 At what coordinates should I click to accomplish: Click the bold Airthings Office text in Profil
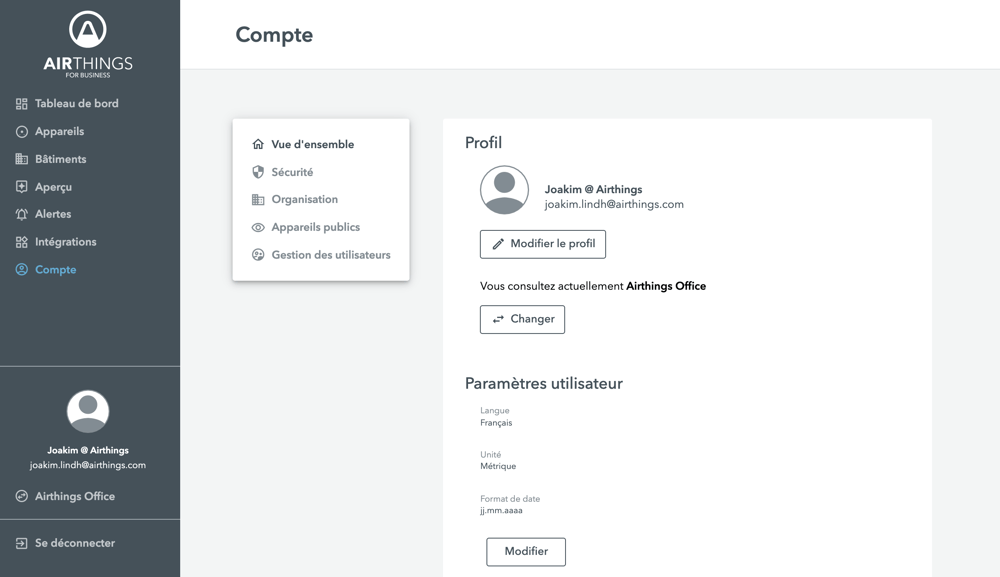(x=666, y=286)
